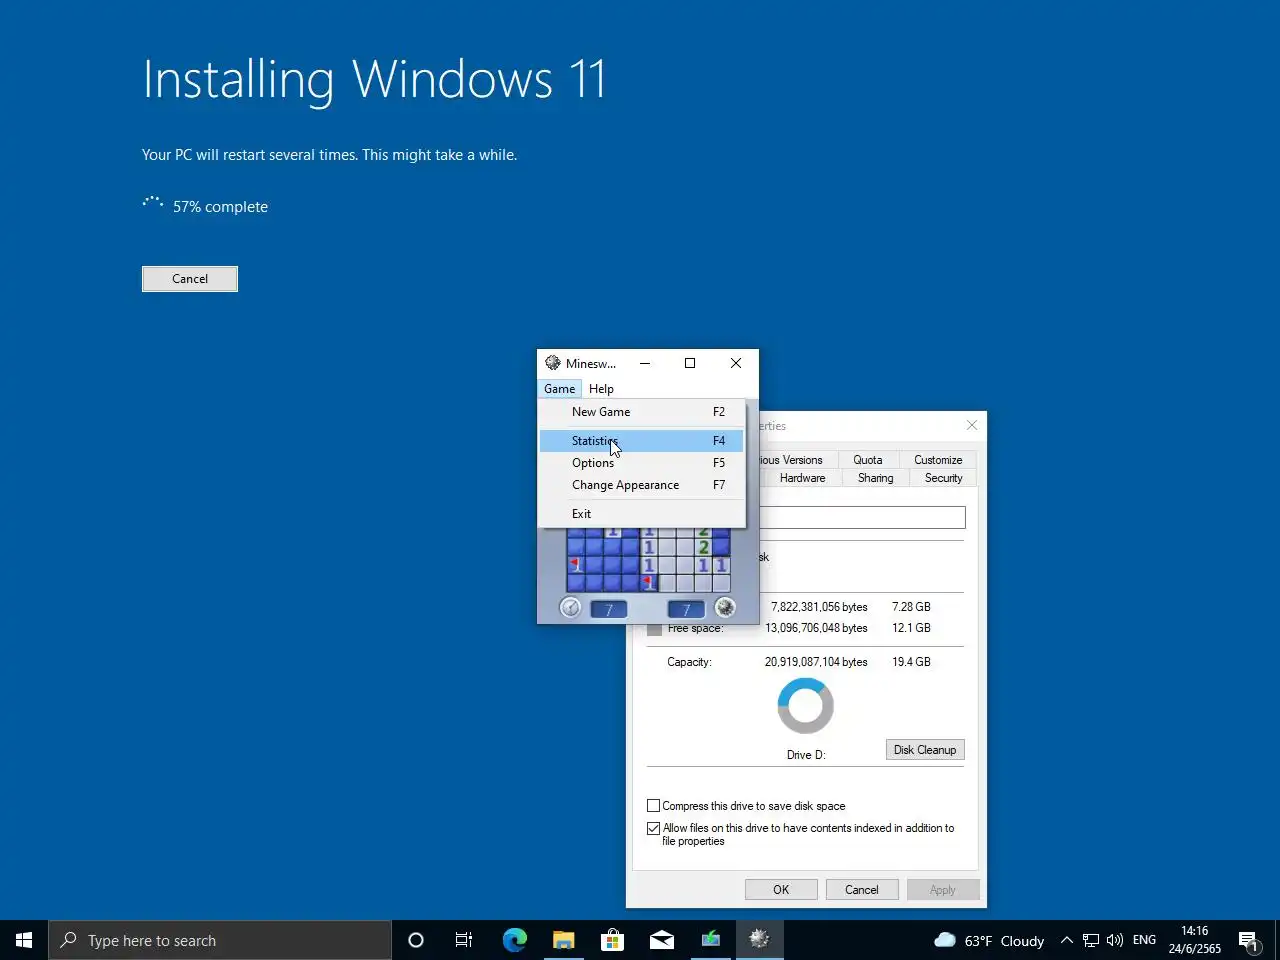The height and width of the screenshot is (960, 1280).
Task: Select Exit in the Game menu
Action: tap(641, 514)
